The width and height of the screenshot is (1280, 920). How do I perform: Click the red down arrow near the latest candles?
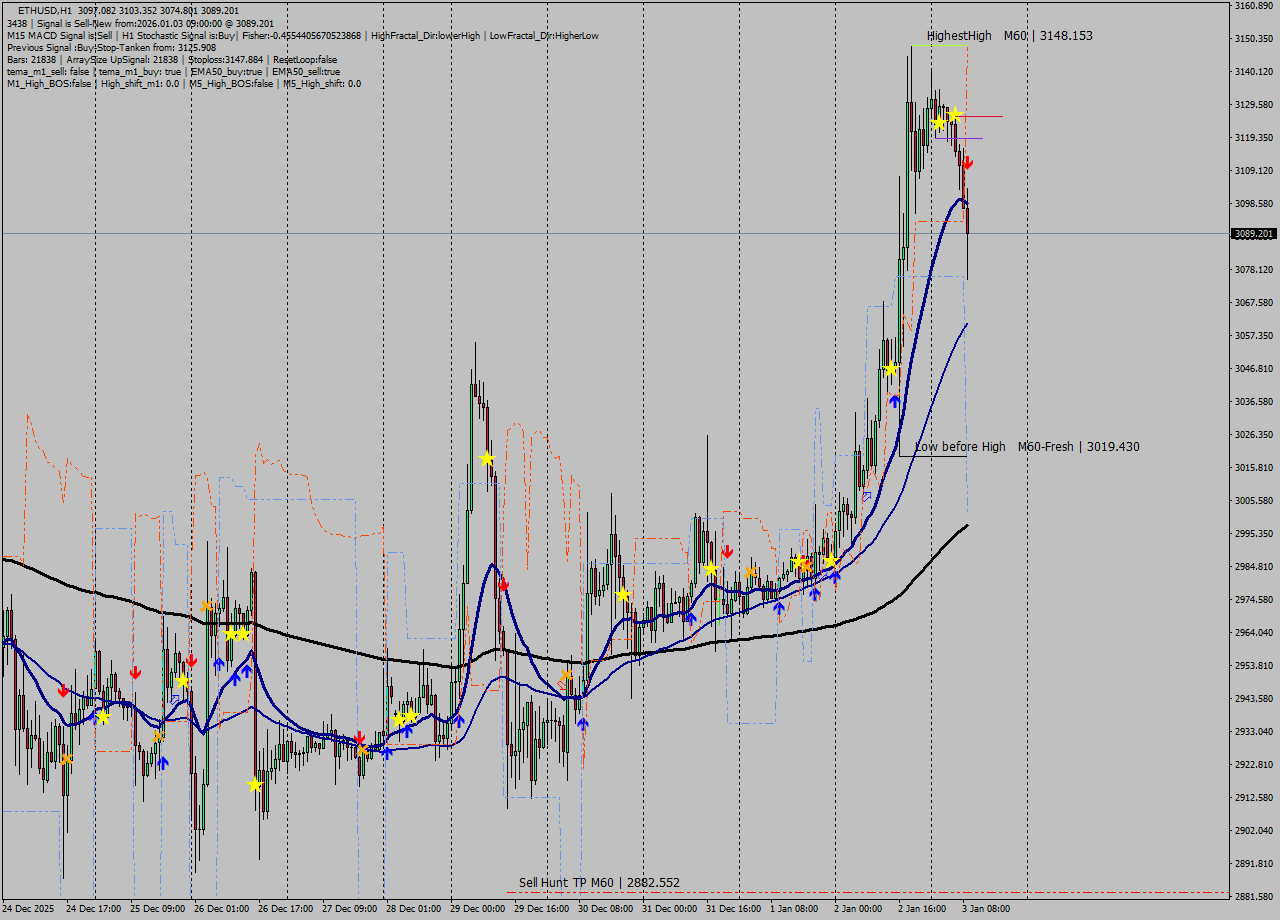tap(968, 162)
